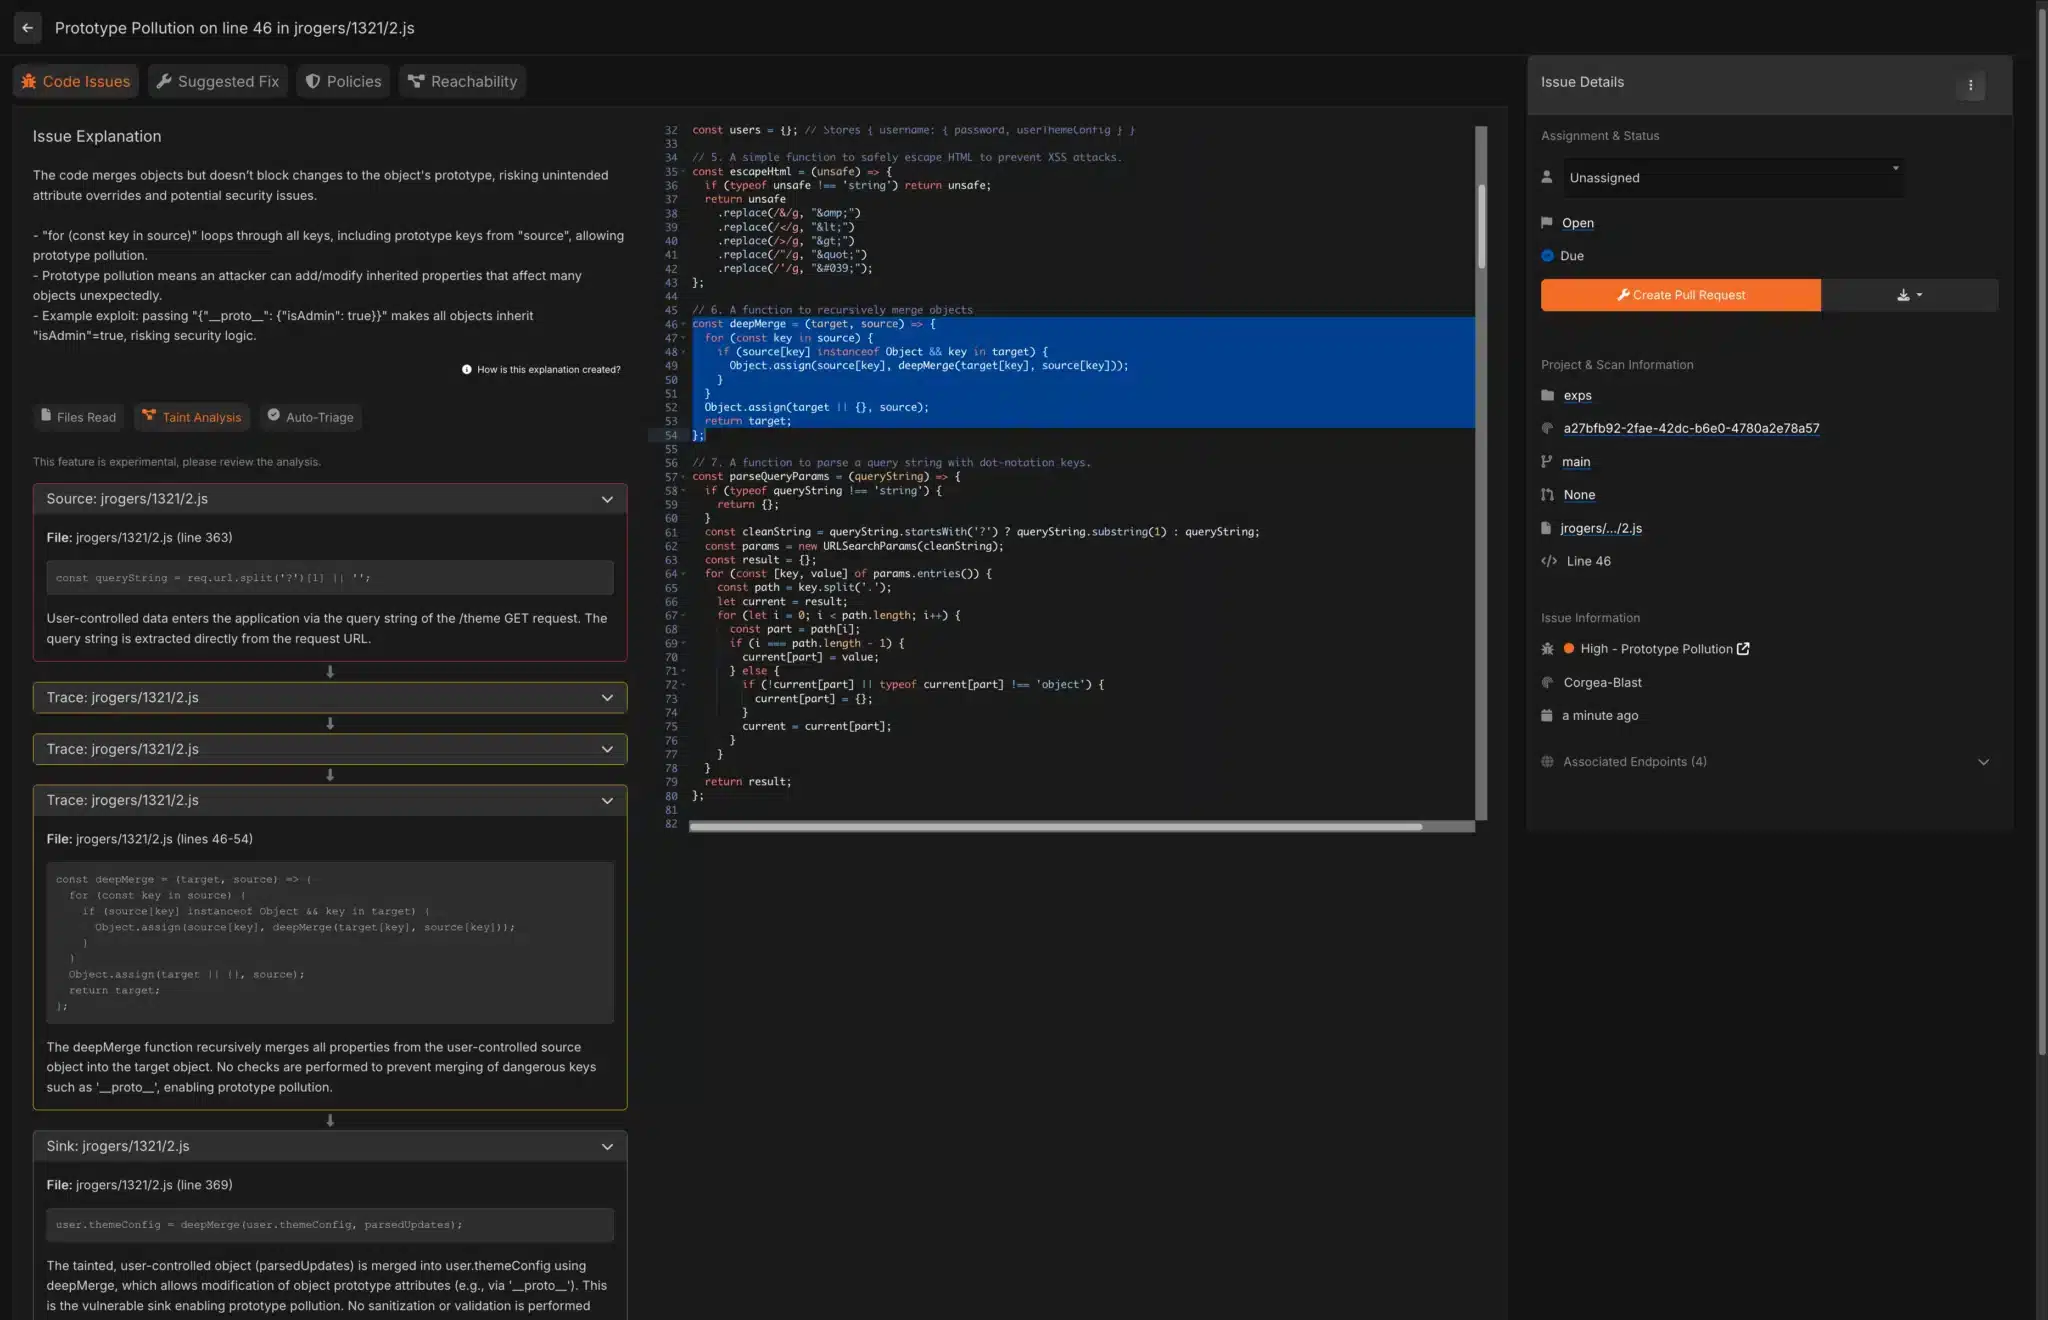This screenshot has width=2048, height=1320.
Task: Click the bug icon beside High severity
Action: (x=1547, y=649)
